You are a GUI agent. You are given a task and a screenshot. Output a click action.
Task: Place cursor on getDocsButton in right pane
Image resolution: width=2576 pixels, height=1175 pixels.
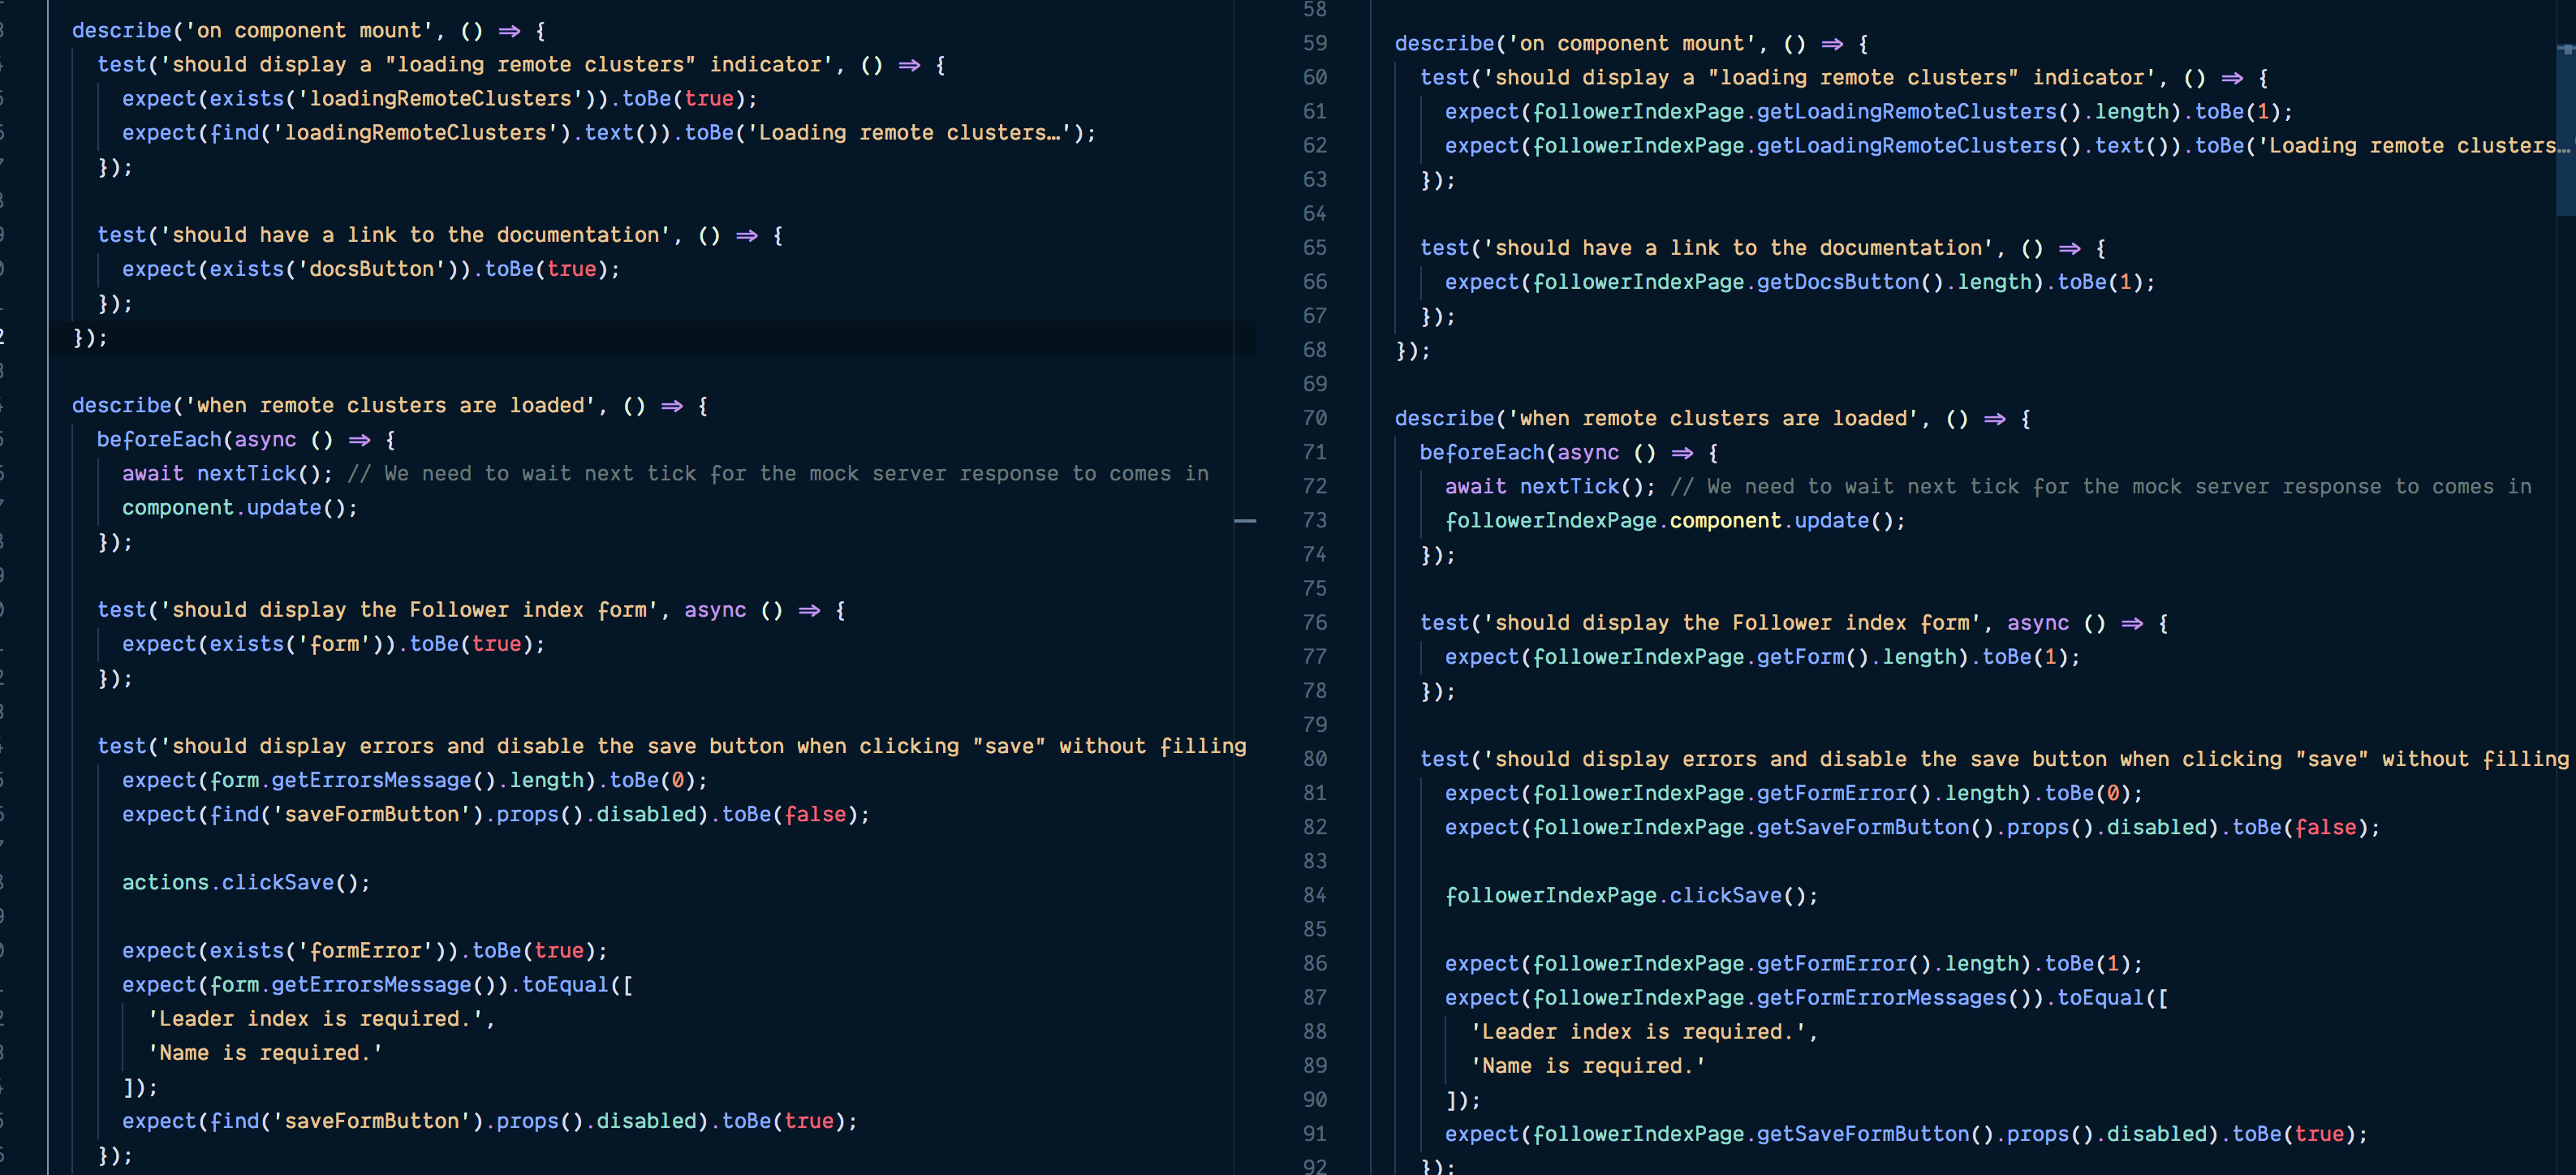pos(1837,282)
